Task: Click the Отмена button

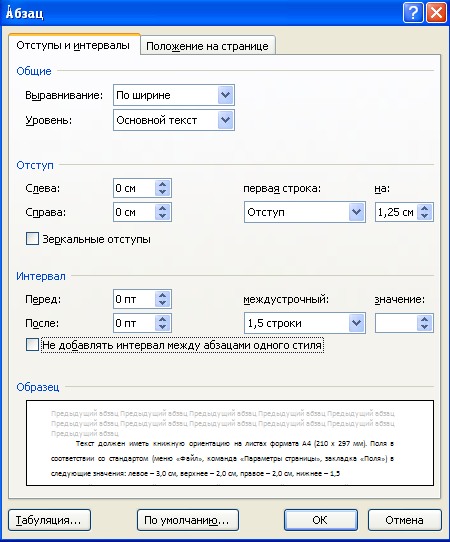Action: pyautogui.click(x=405, y=520)
